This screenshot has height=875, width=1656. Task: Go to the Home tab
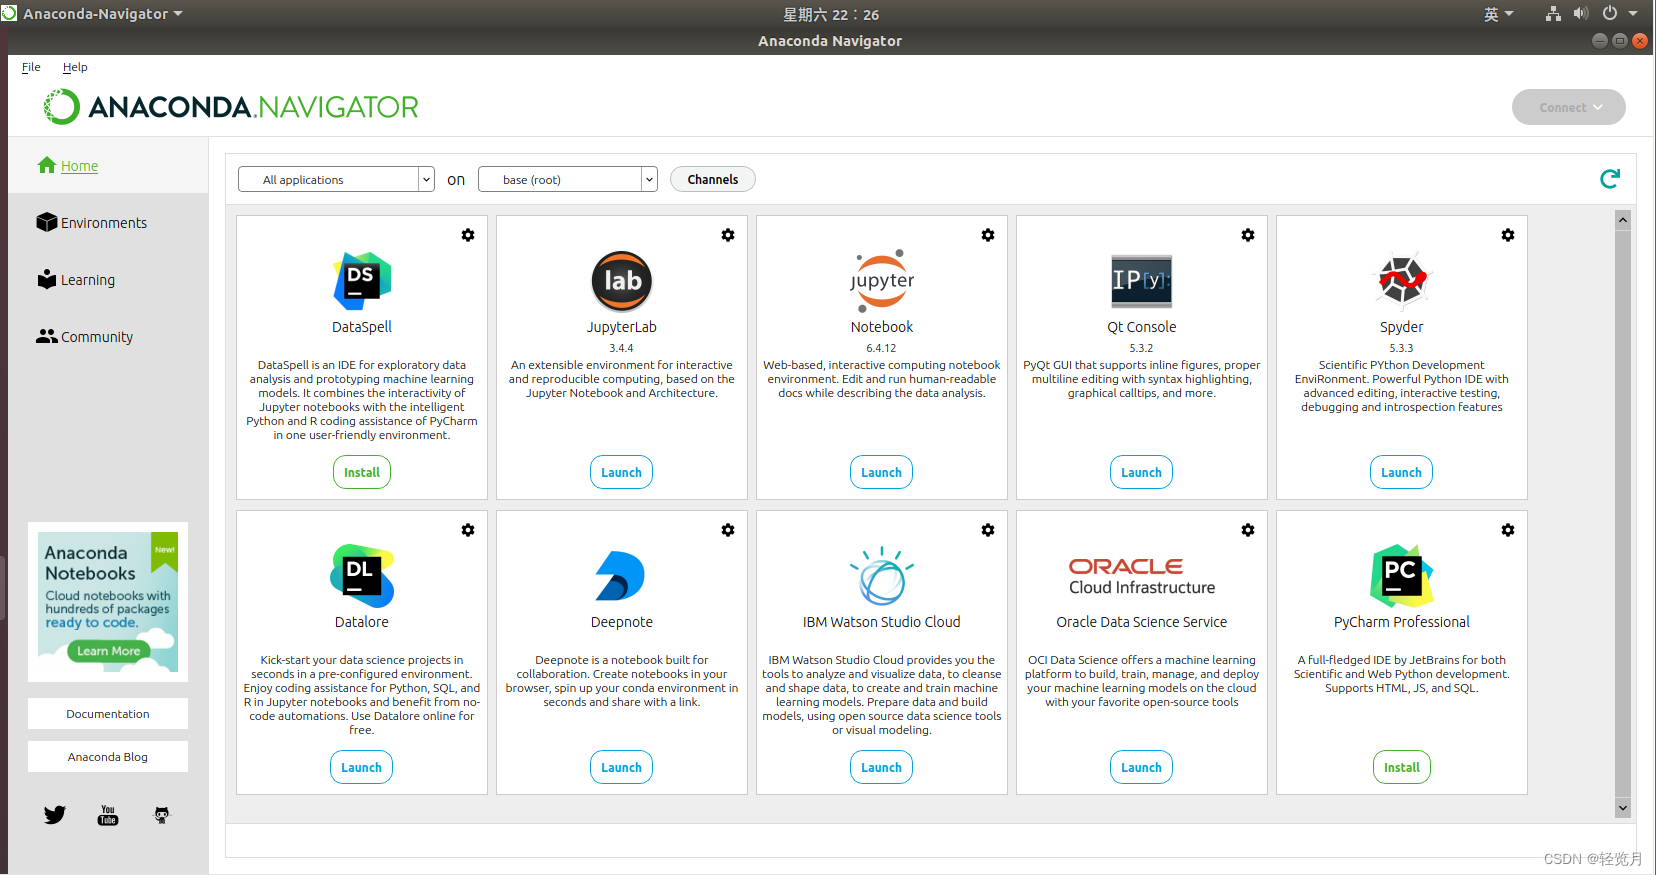click(x=108, y=166)
